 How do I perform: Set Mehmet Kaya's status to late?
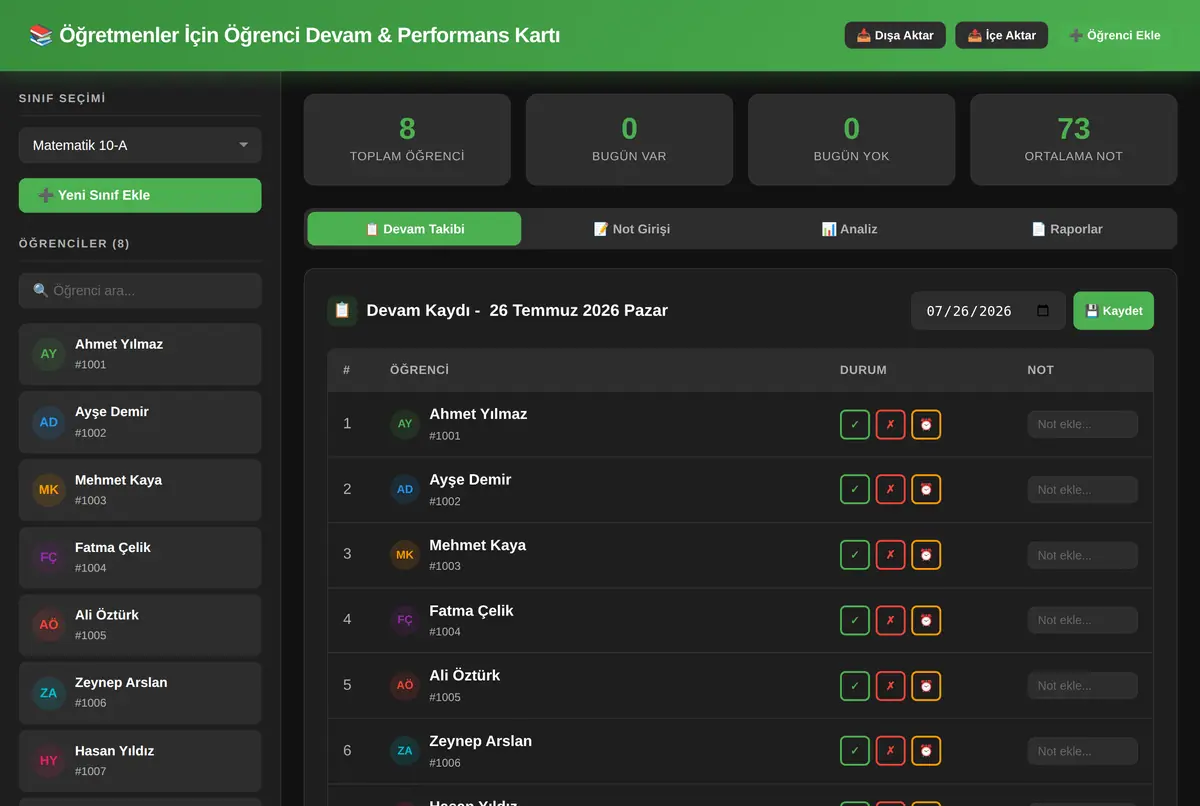[926, 555]
